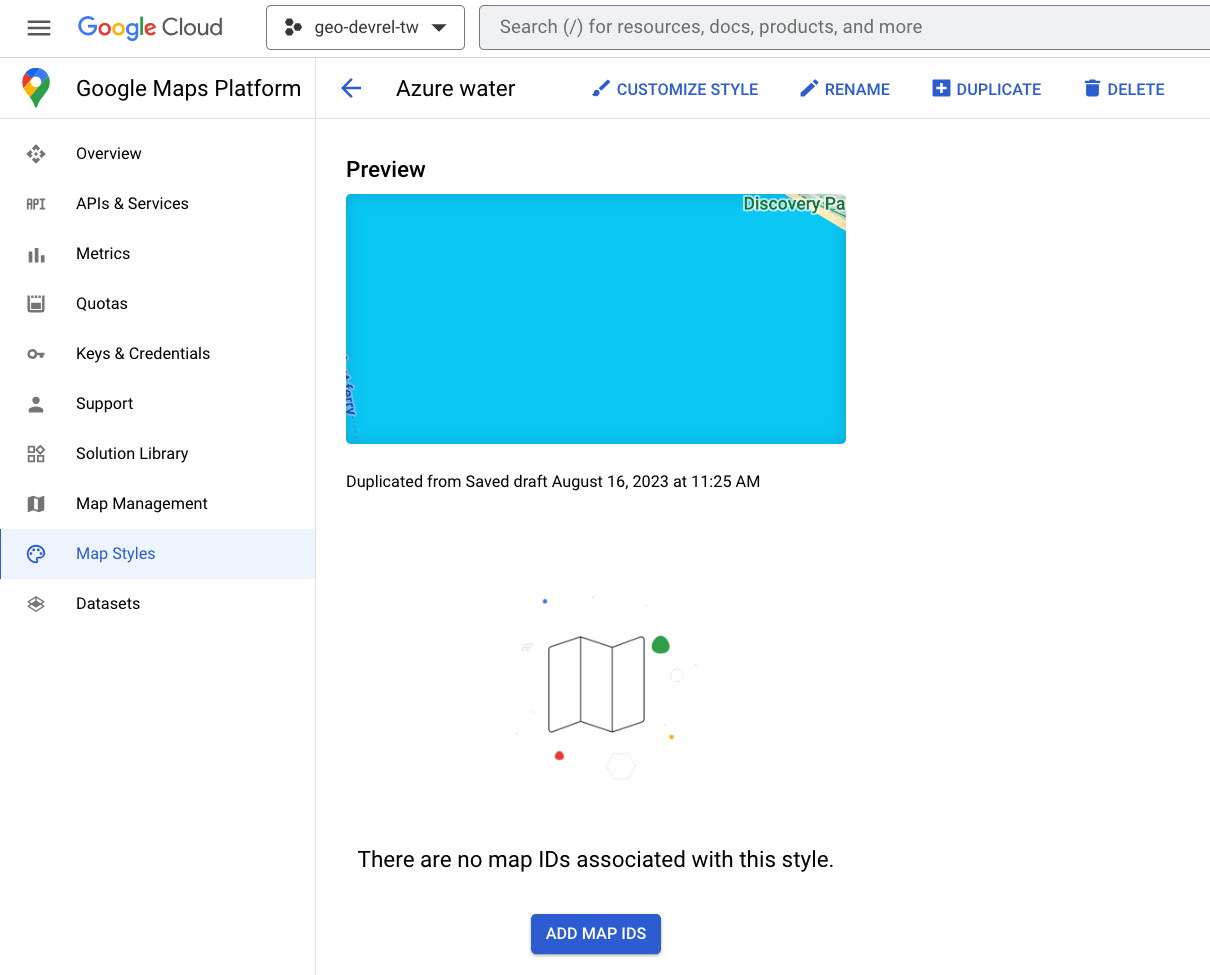
Task: Click the Solution Library icon
Action: 36,453
